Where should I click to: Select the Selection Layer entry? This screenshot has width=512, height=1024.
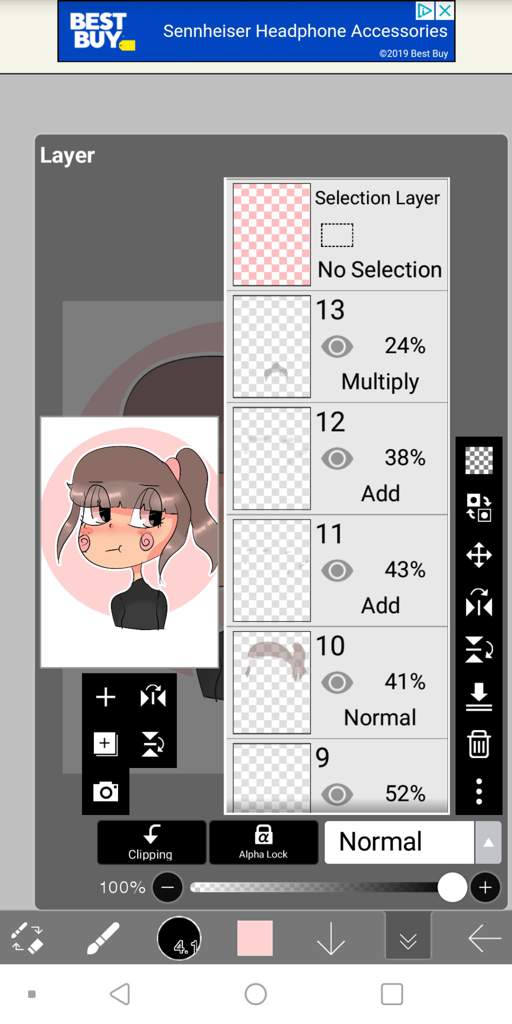pos(337,234)
